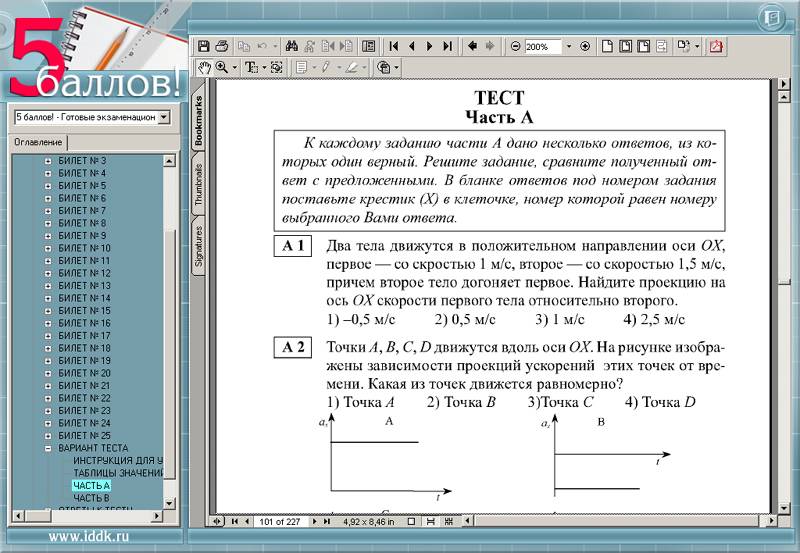This screenshot has width=800, height=553.
Task: Open the Signatures side tab
Action: (x=198, y=246)
